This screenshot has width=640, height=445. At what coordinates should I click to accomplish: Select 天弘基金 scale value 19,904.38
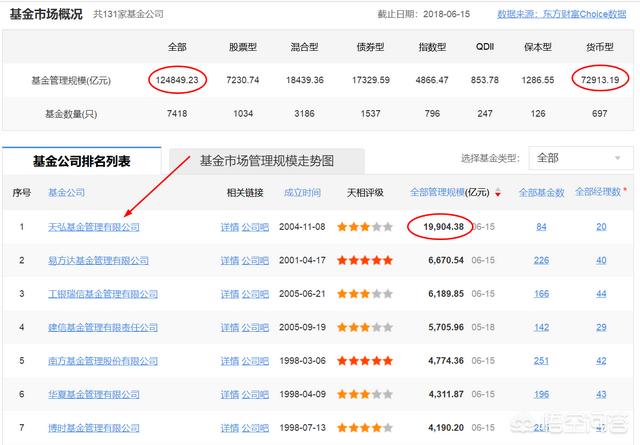[443, 227]
